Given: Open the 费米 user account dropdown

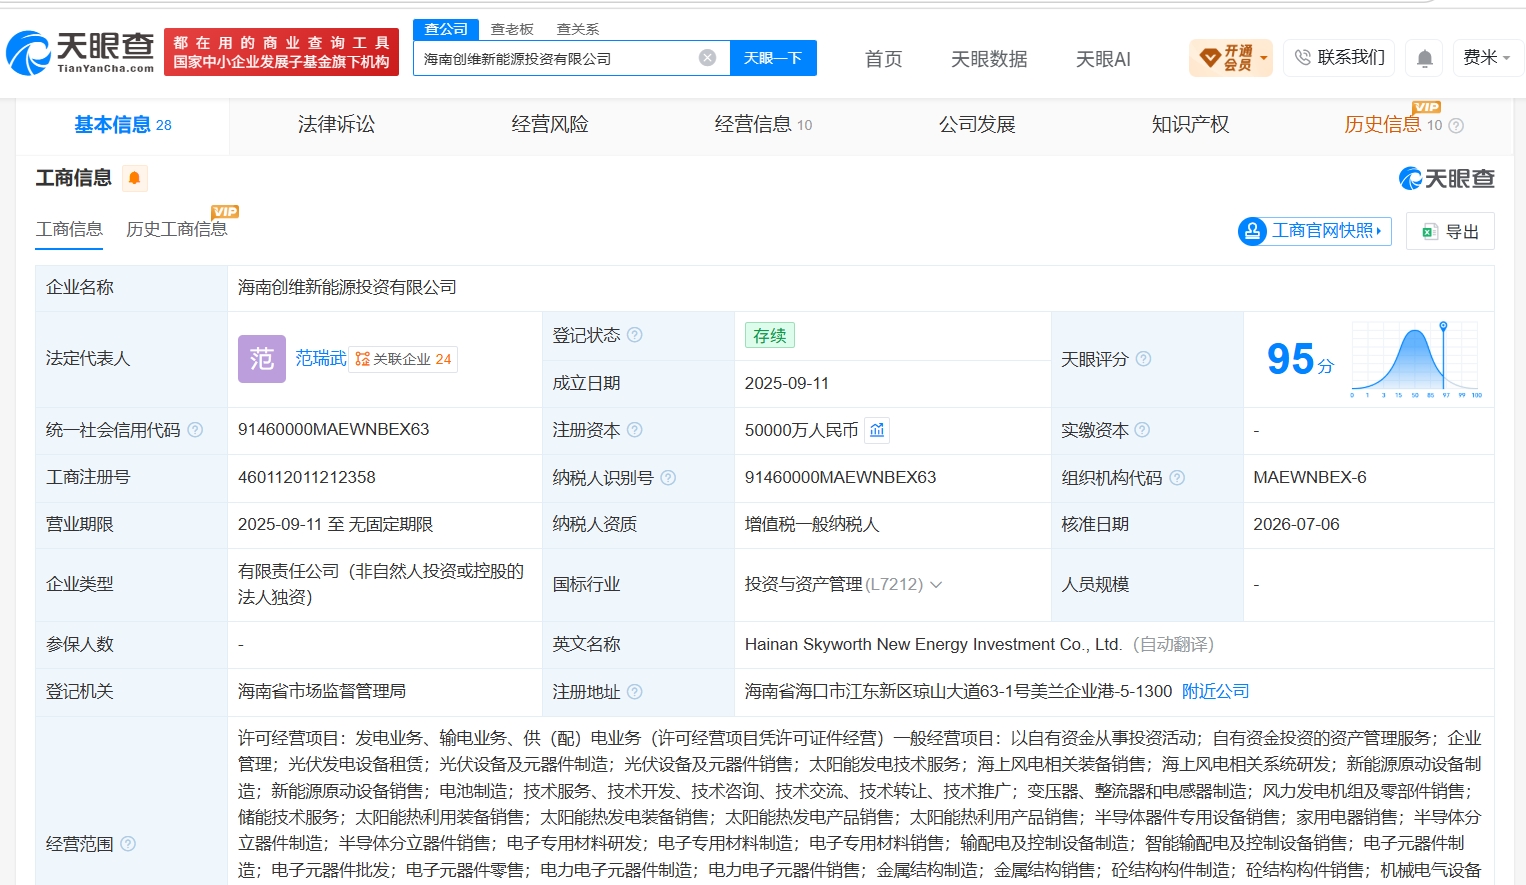Looking at the screenshot, I should coord(1487,58).
